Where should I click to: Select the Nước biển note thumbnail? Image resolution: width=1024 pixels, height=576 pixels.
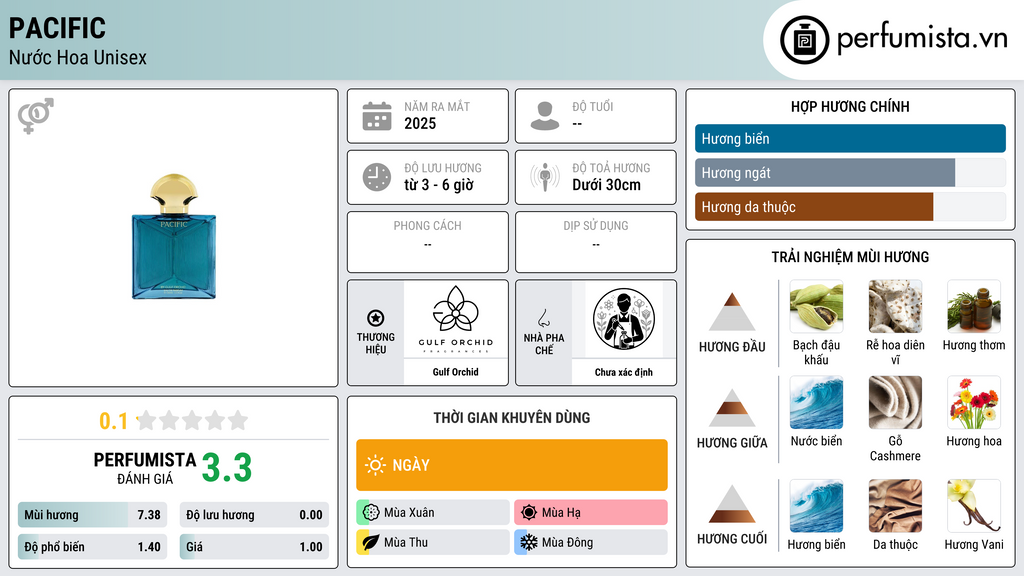pyautogui.click(x=816, y=402)
